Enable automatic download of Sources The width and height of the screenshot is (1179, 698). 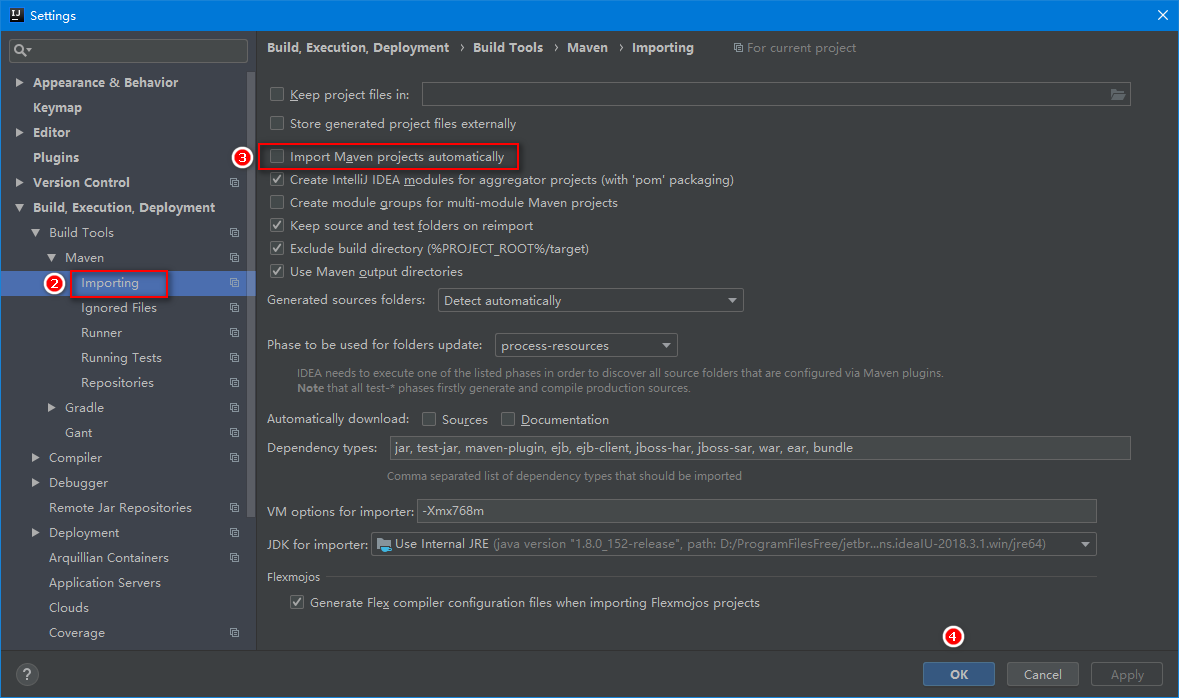pyautogui.click(x=429, y=419)
